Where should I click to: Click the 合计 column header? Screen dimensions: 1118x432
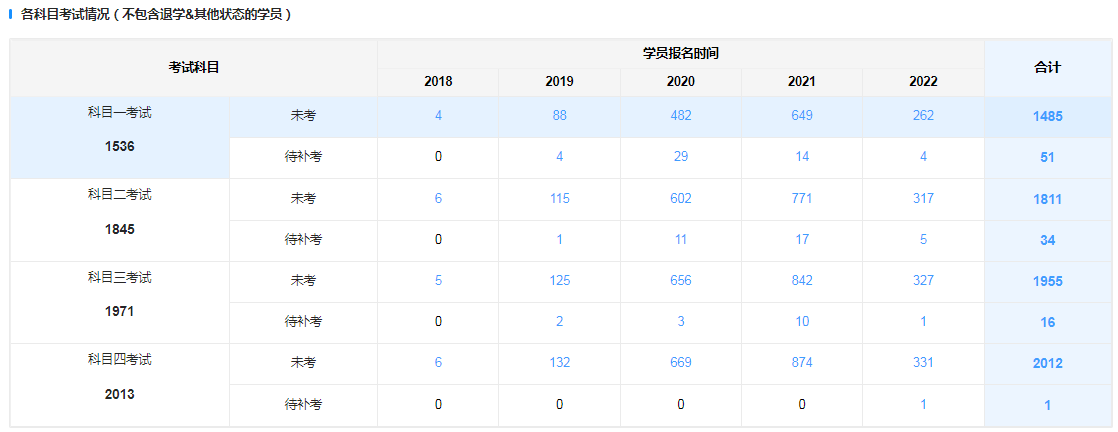click(1047, 68)
